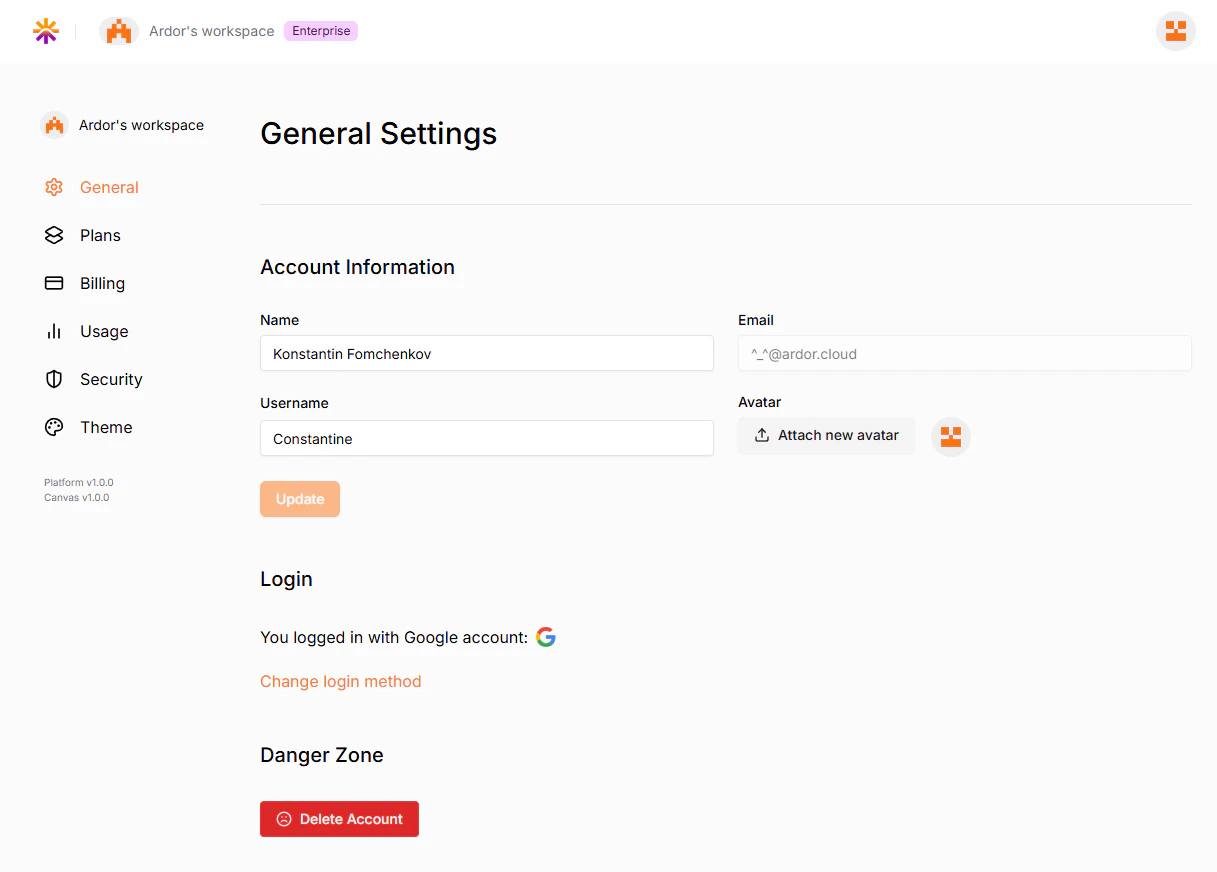The height and width of the screenshot is (872, 1217).
Task: Click the Plans layers icon
Action: 54,235
